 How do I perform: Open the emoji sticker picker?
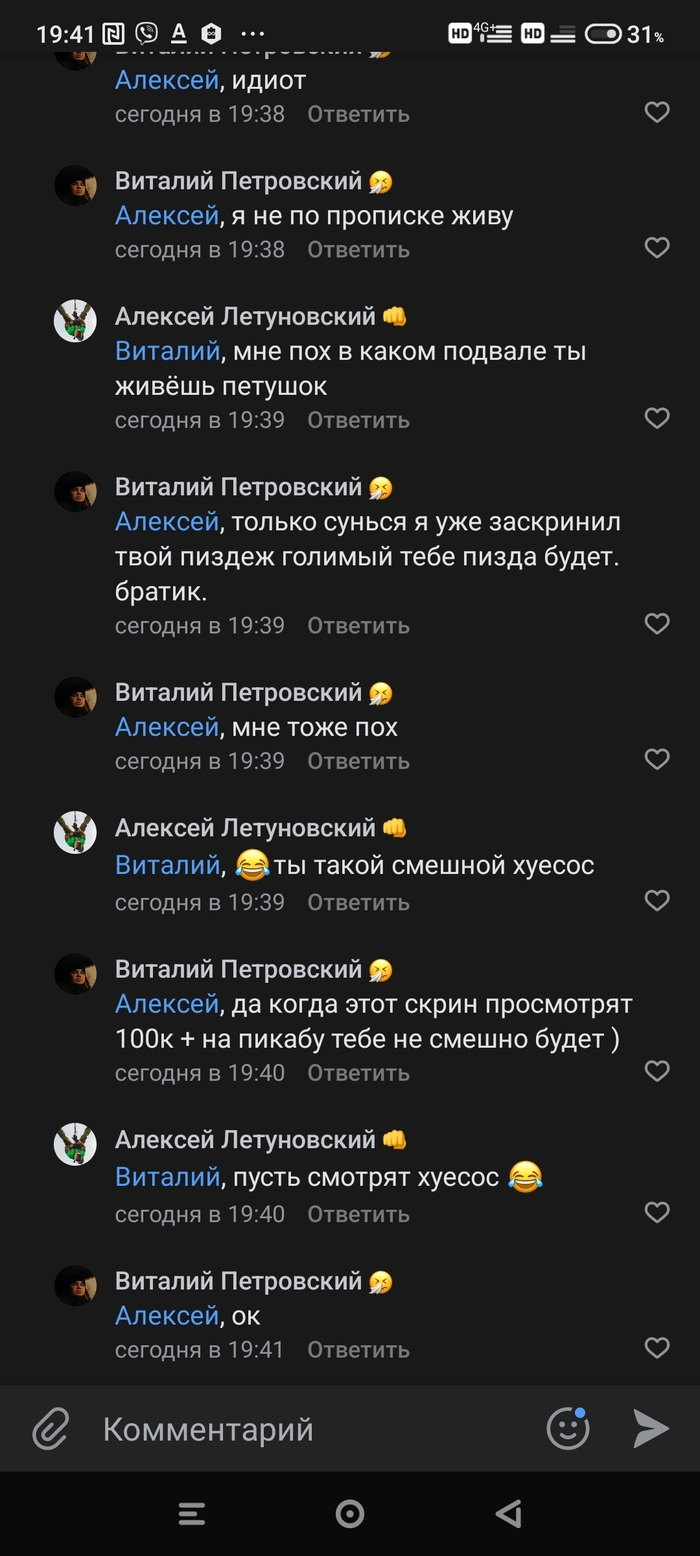tap(568, 1428)
